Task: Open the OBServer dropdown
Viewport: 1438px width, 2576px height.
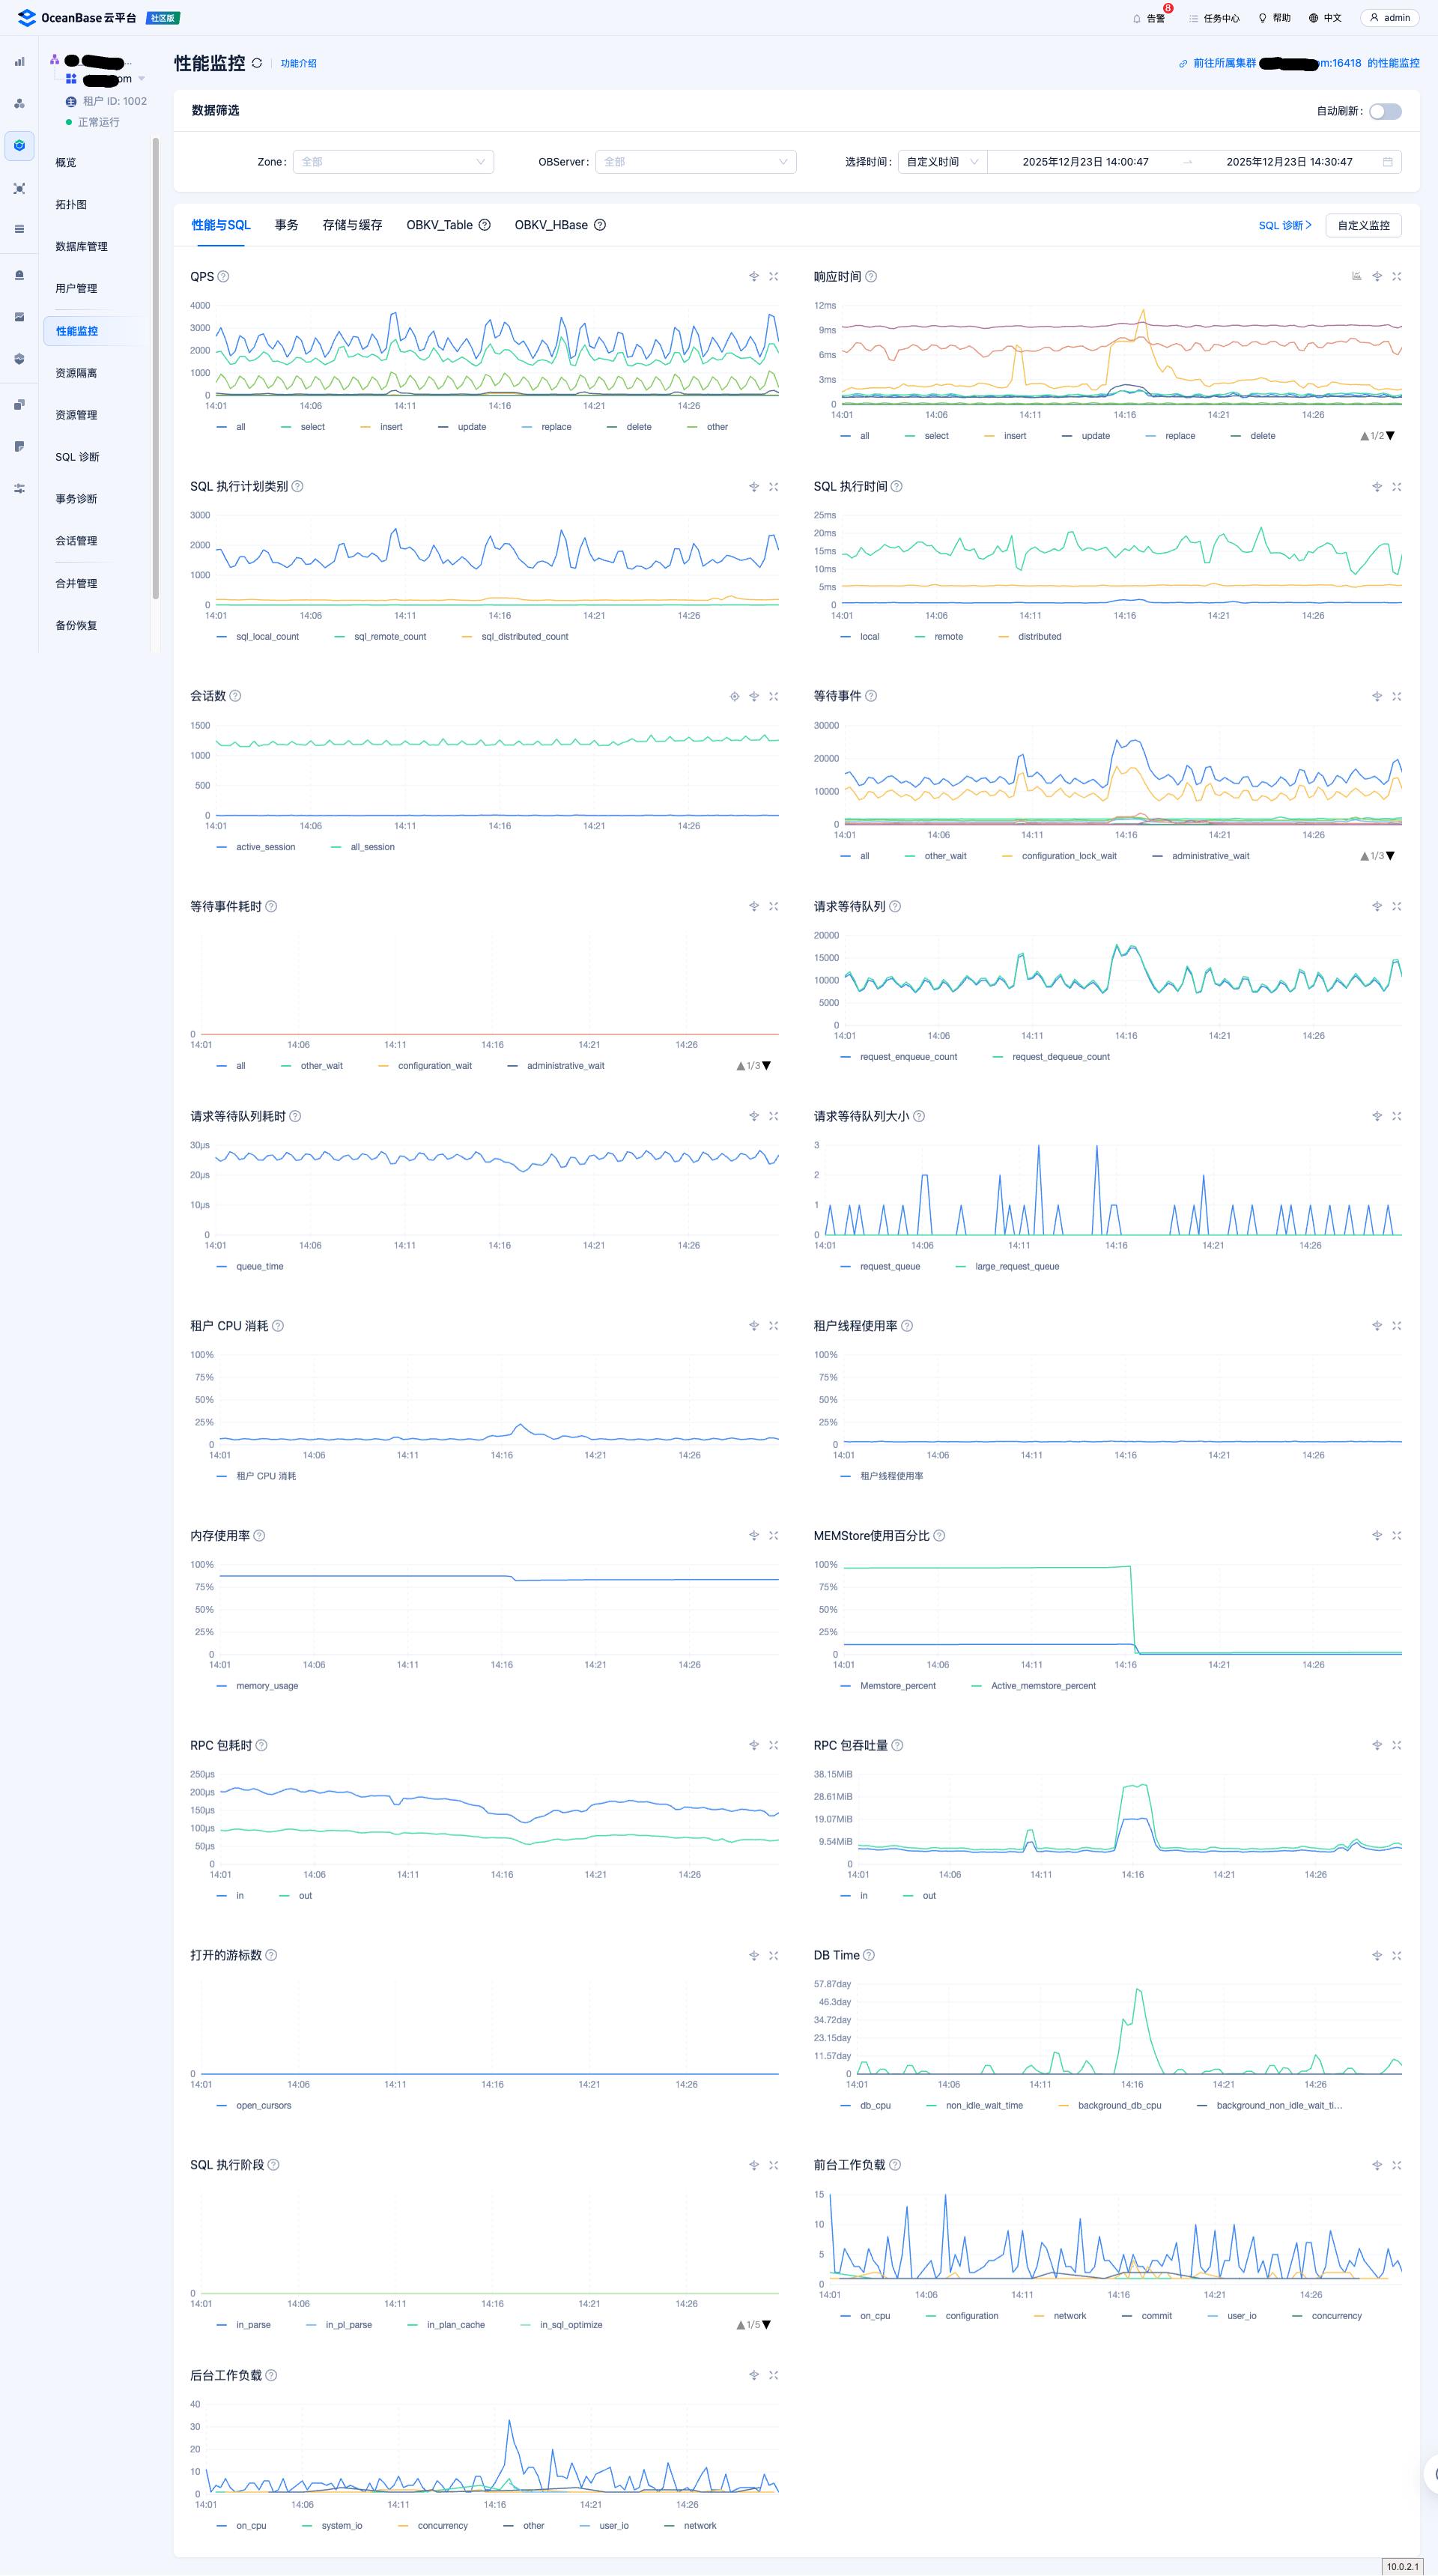Action: 695,162
